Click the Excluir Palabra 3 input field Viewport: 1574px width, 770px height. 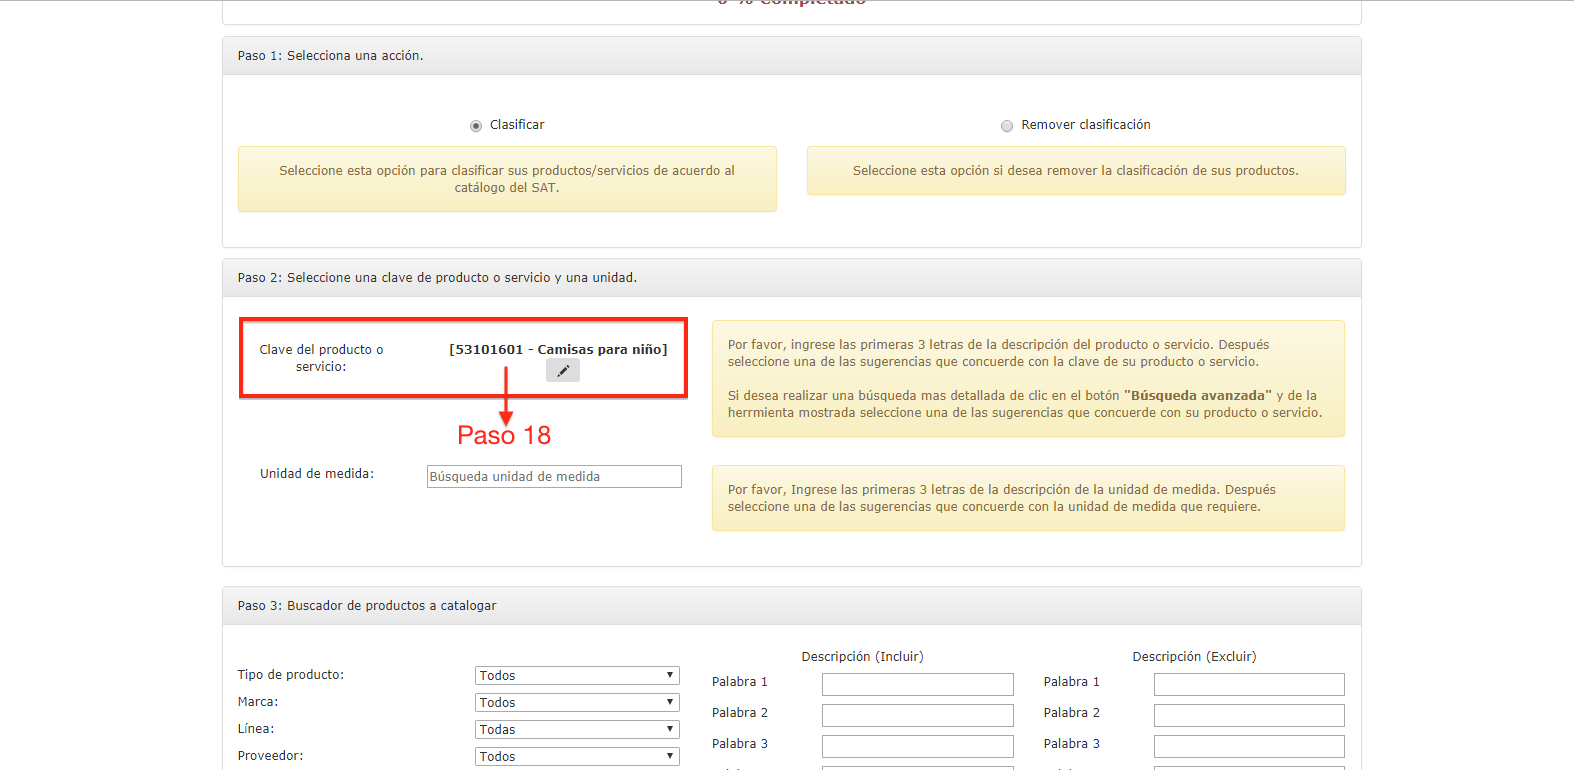(1249, 746)
